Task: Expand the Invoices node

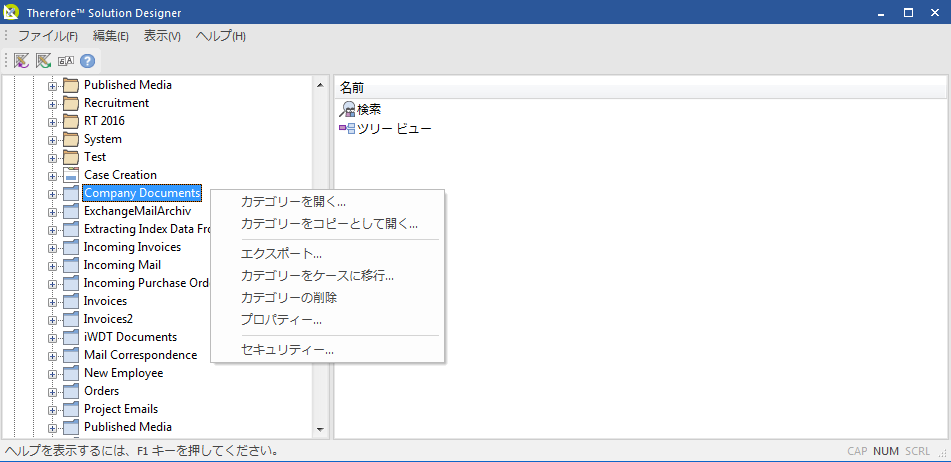Action: click(x=52, y=302)
